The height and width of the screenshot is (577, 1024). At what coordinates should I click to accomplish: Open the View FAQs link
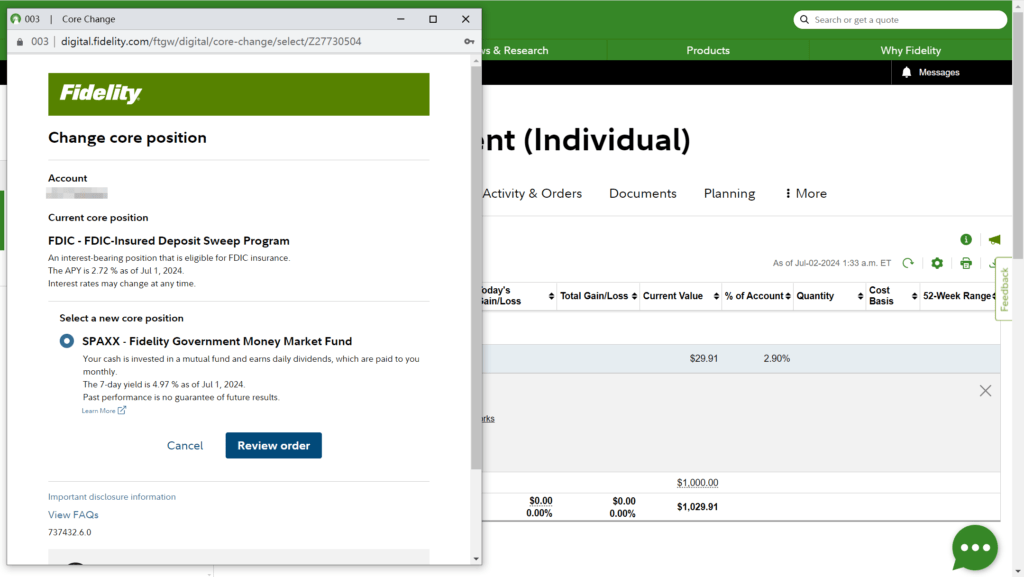click(73, 514)
